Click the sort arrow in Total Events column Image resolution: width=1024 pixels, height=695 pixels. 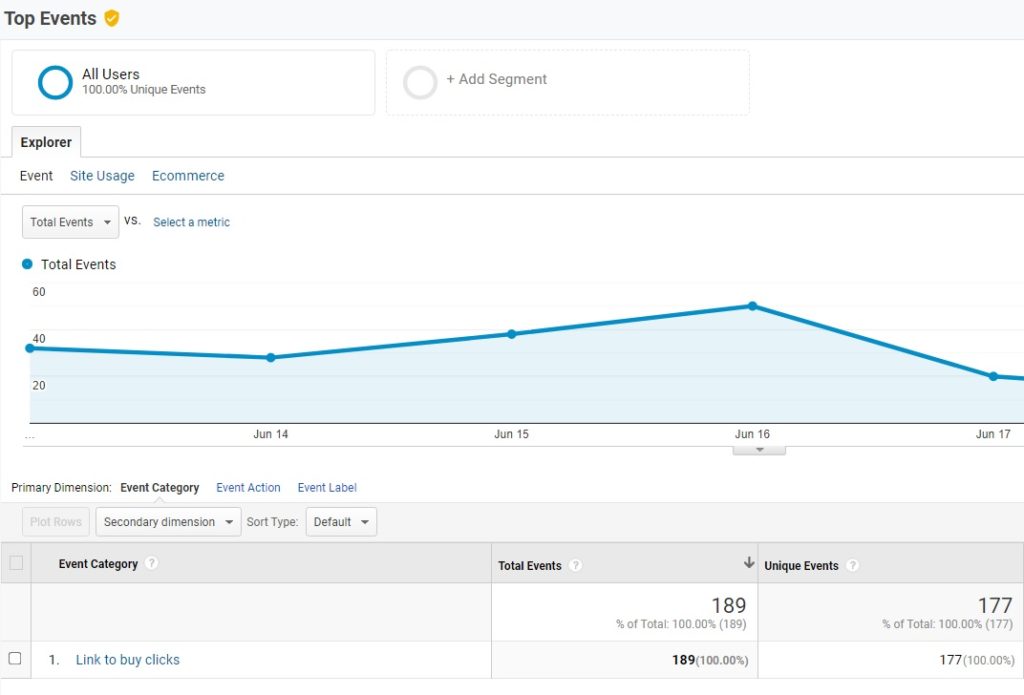(x=748, y=564)
